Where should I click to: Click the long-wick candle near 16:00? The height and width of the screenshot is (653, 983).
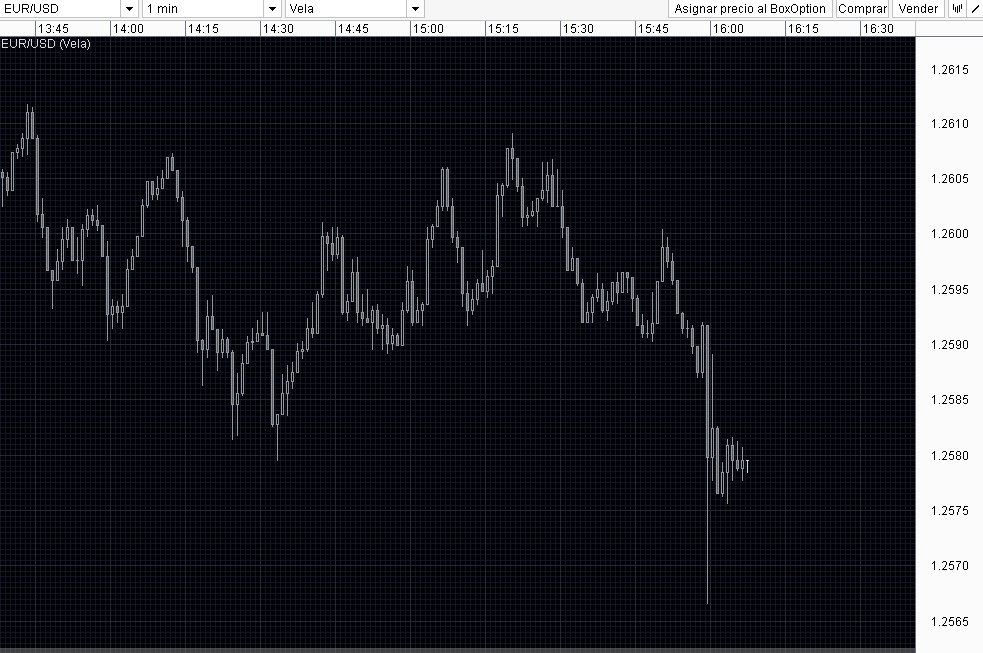pos(708,464)
